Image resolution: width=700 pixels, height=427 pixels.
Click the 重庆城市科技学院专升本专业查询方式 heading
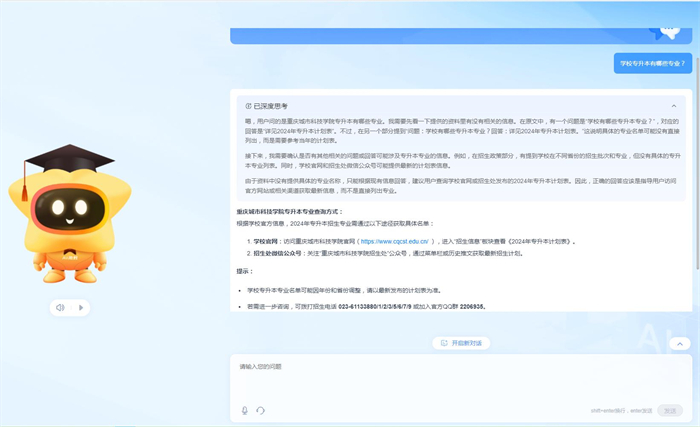(x=289, y=212)
